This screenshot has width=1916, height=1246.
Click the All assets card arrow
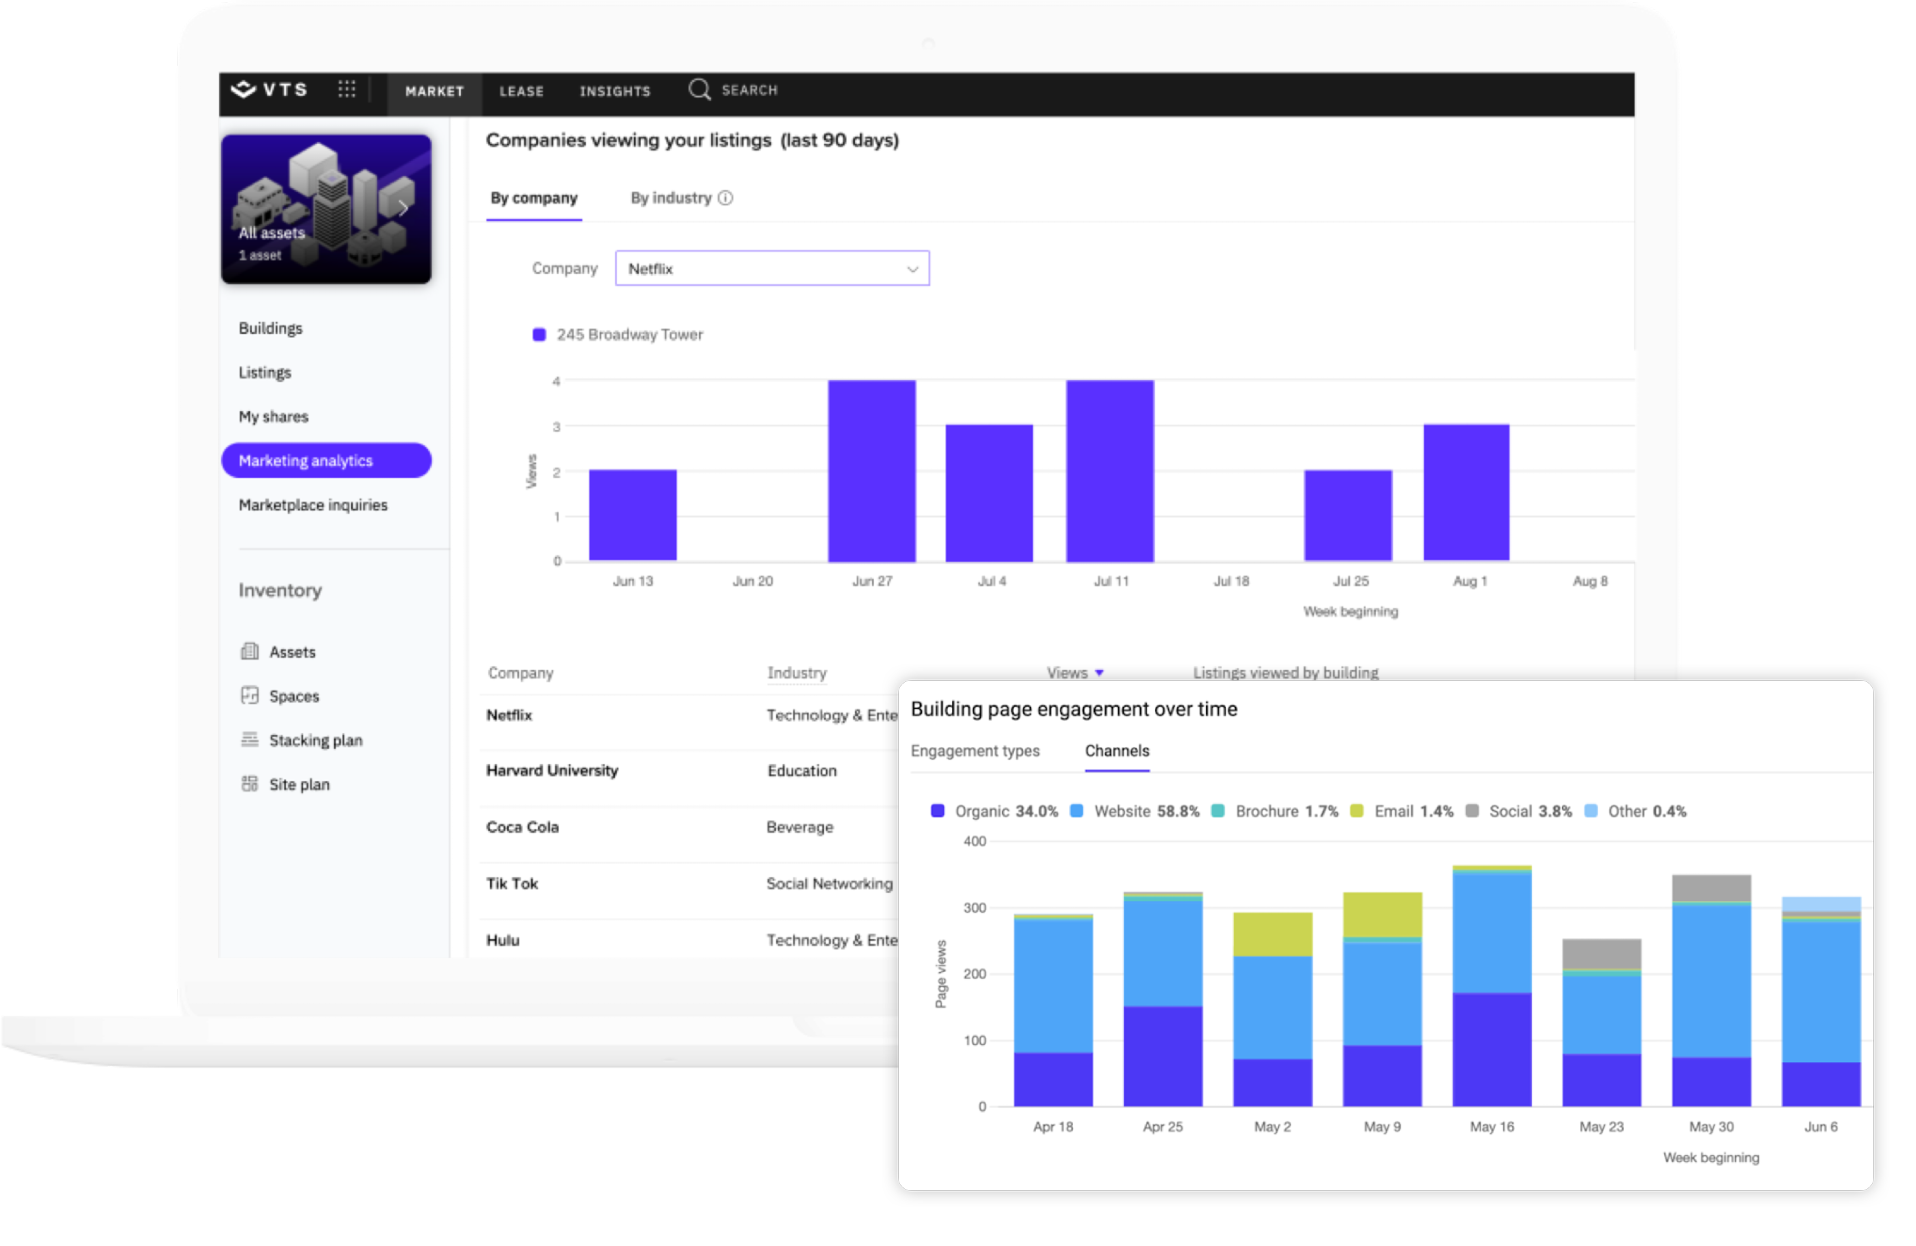tap(403, 208)
